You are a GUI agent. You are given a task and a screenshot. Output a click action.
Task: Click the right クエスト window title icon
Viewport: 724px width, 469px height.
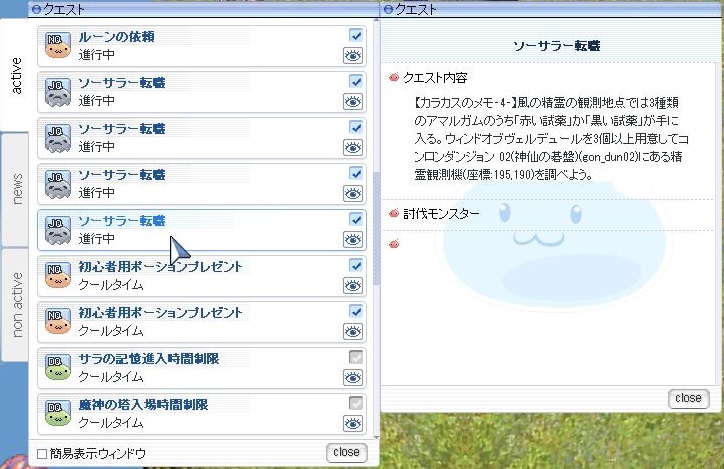click(388, 9)
